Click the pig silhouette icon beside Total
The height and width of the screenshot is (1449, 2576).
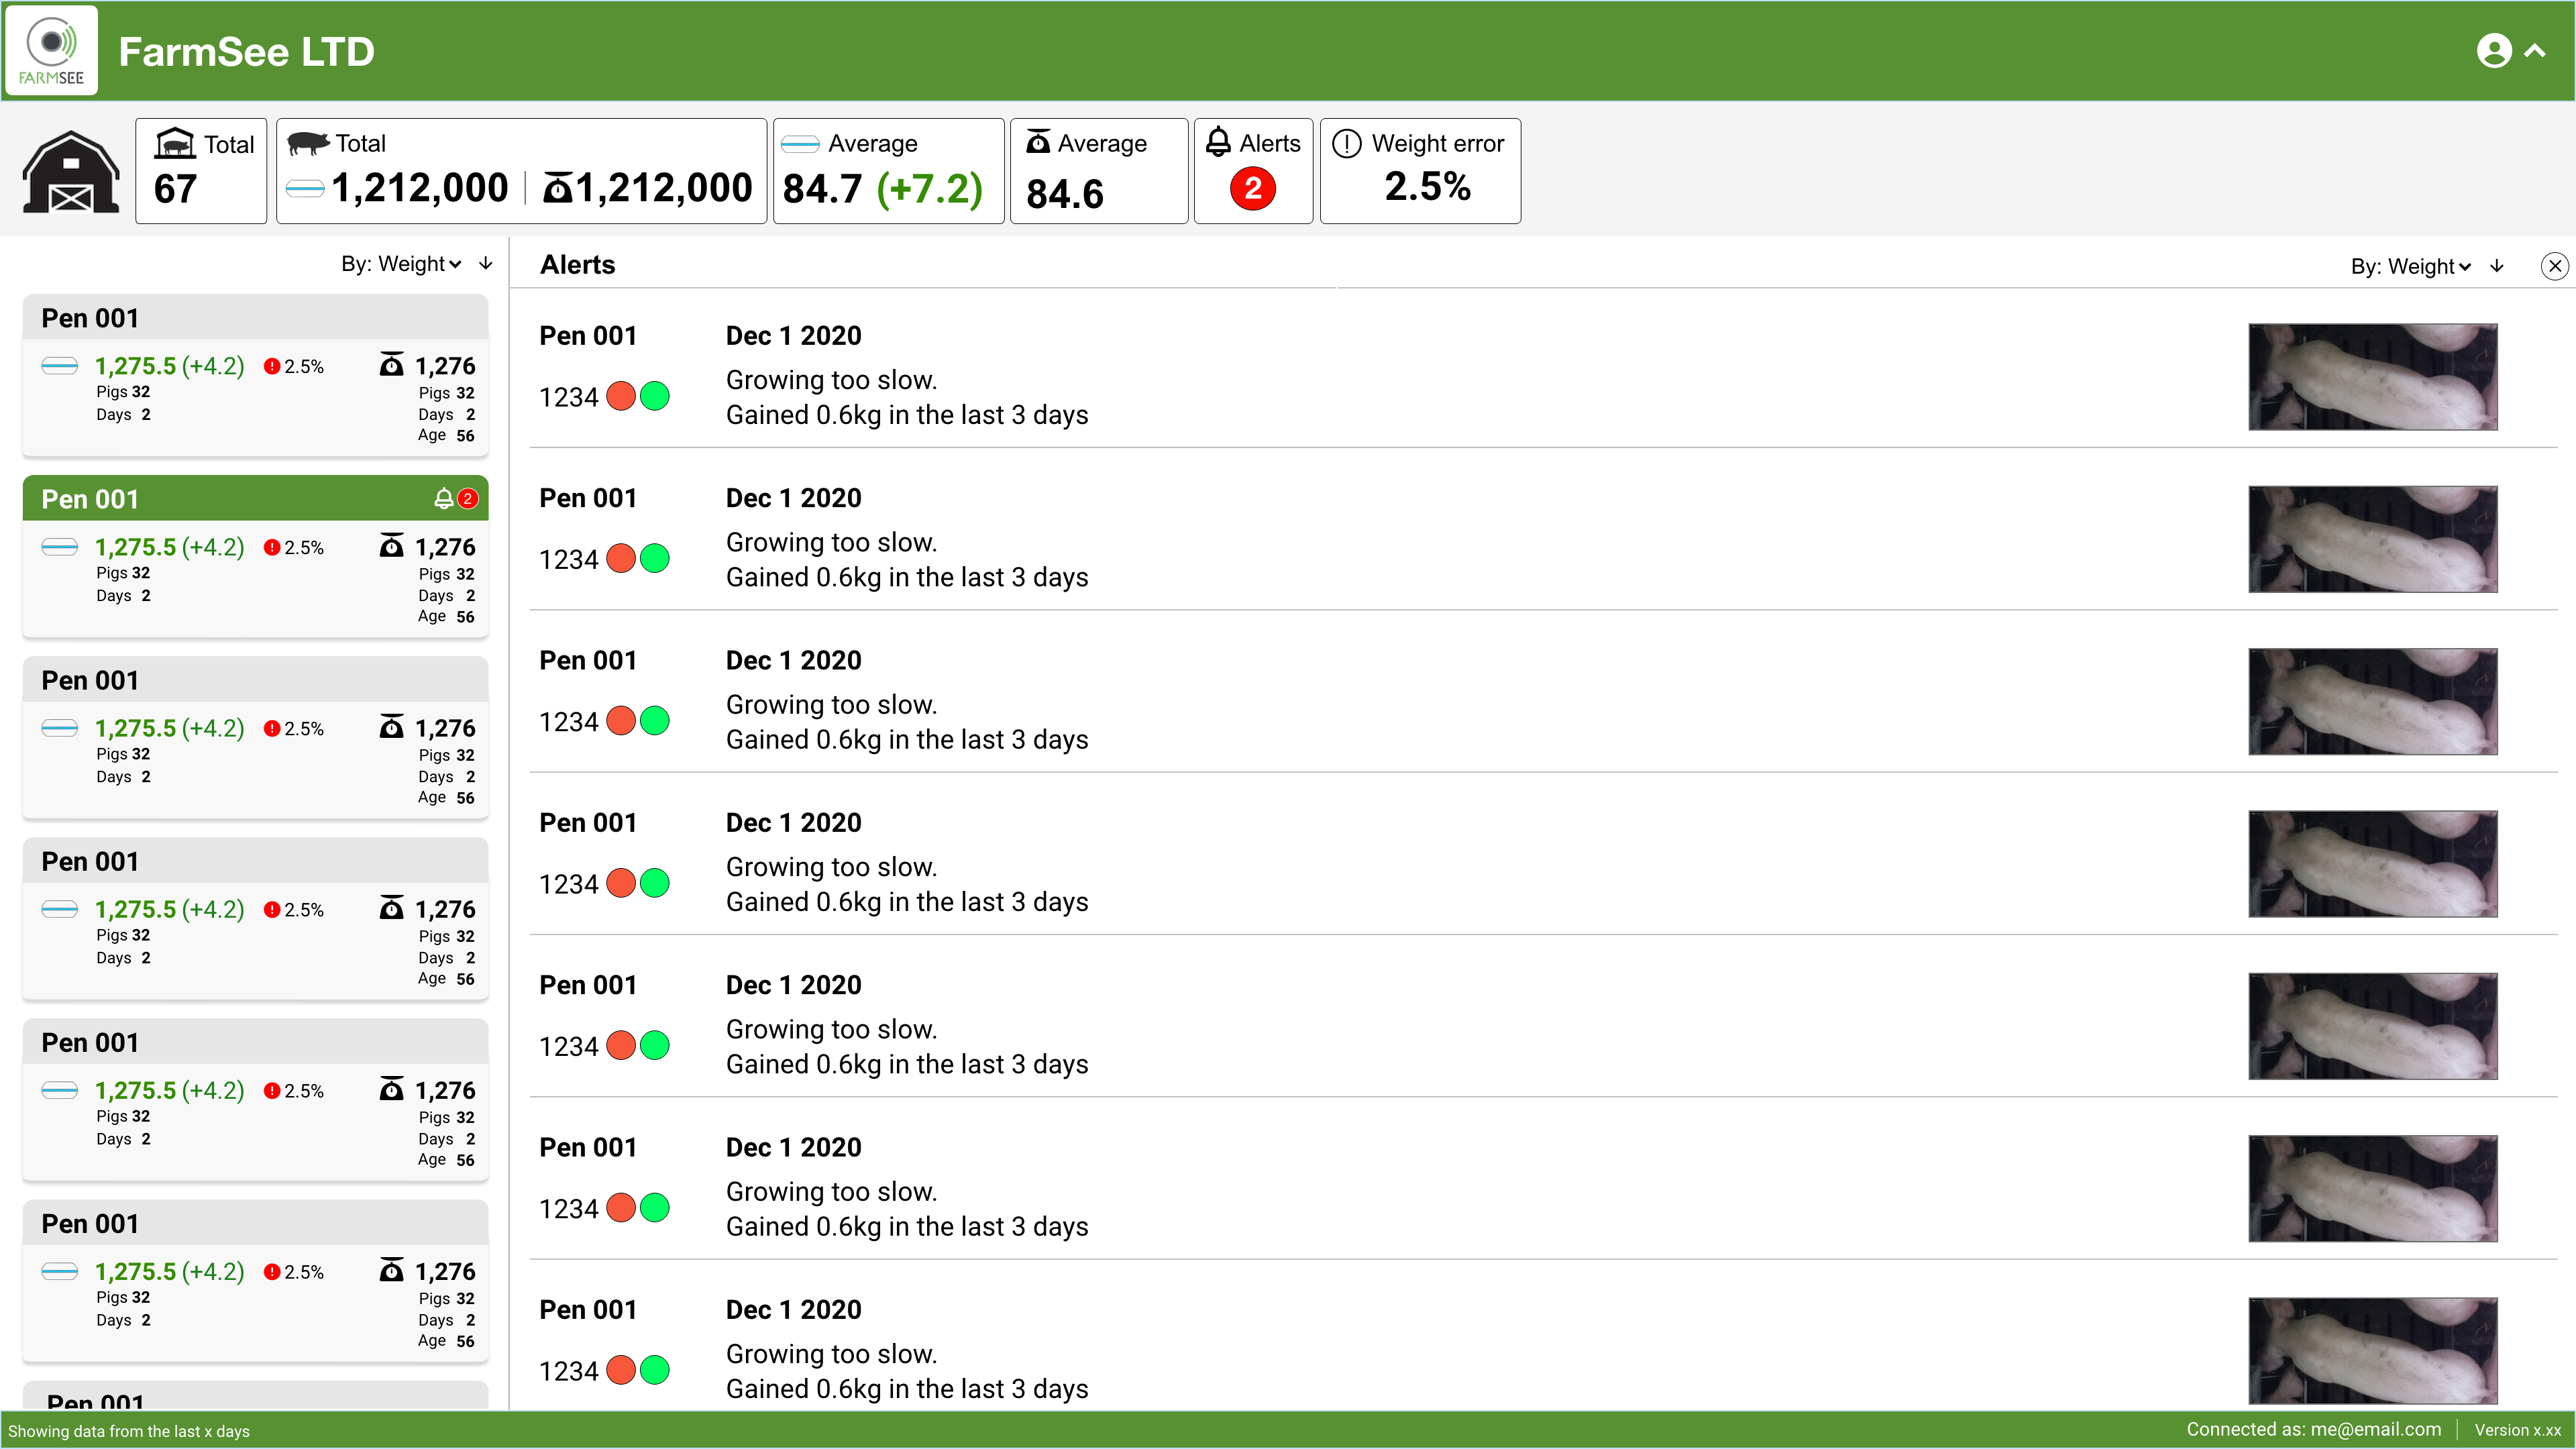coord(308,144)
